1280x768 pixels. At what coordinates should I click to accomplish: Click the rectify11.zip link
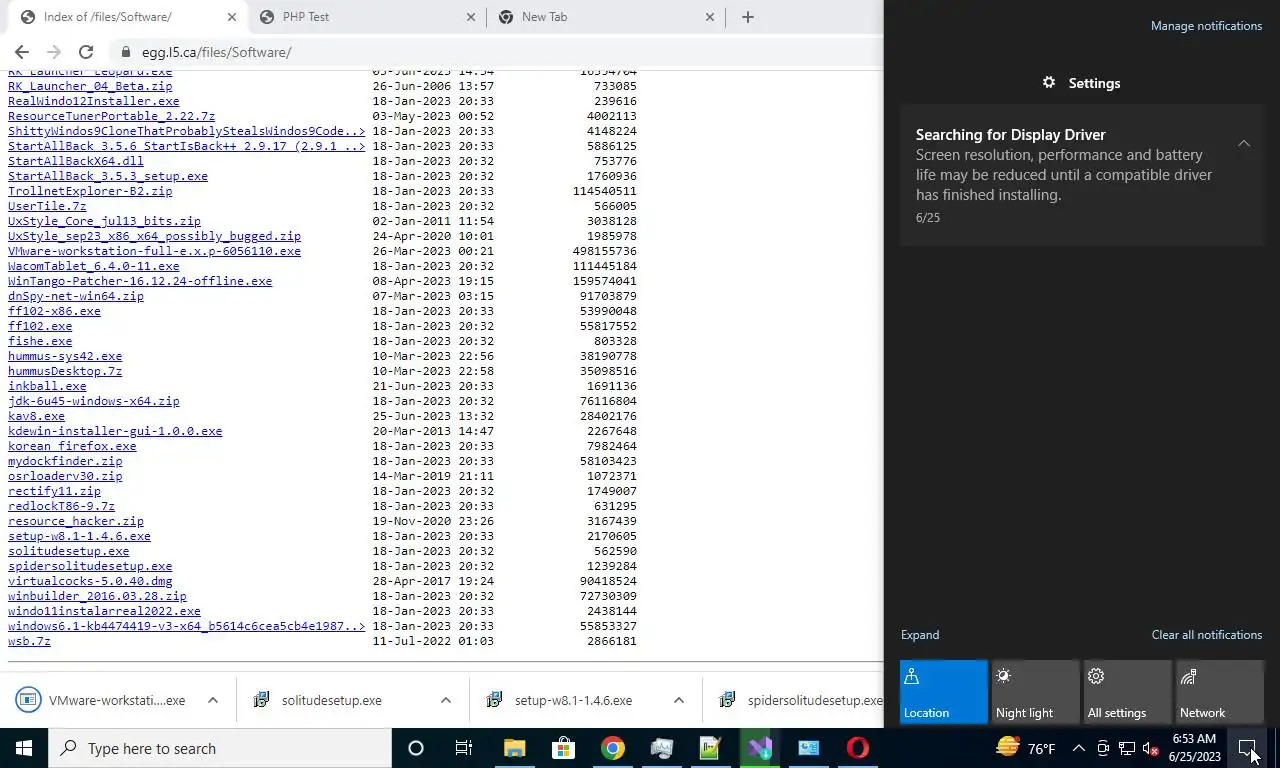point(54,491)
